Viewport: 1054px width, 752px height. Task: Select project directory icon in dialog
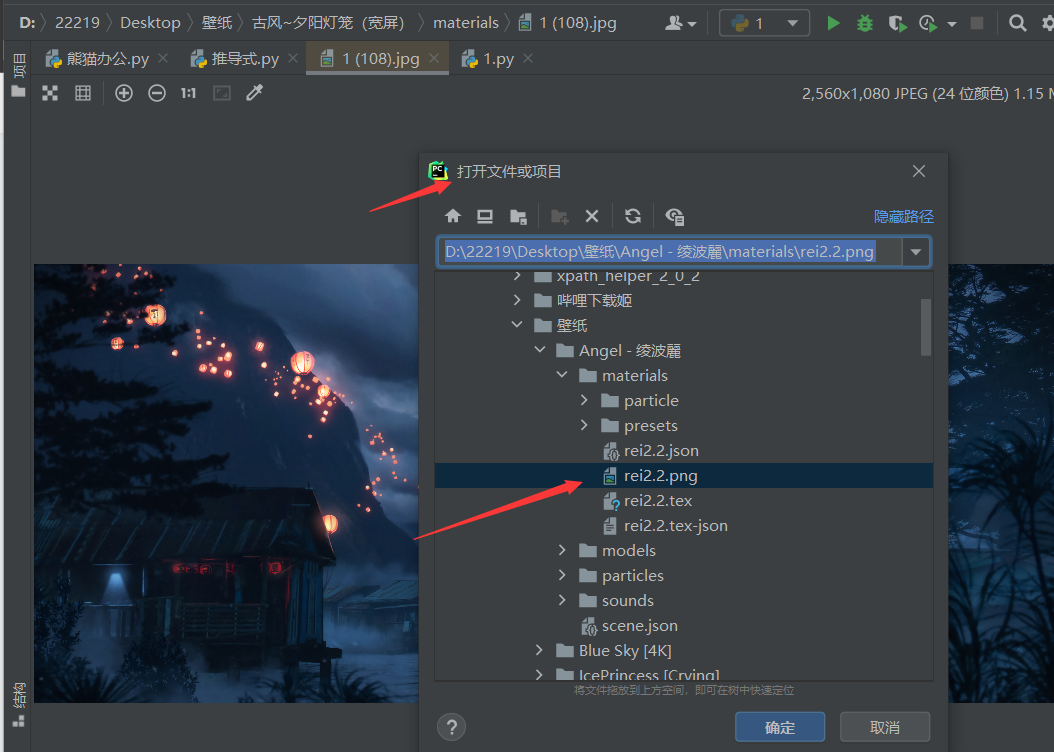point(518,216)
